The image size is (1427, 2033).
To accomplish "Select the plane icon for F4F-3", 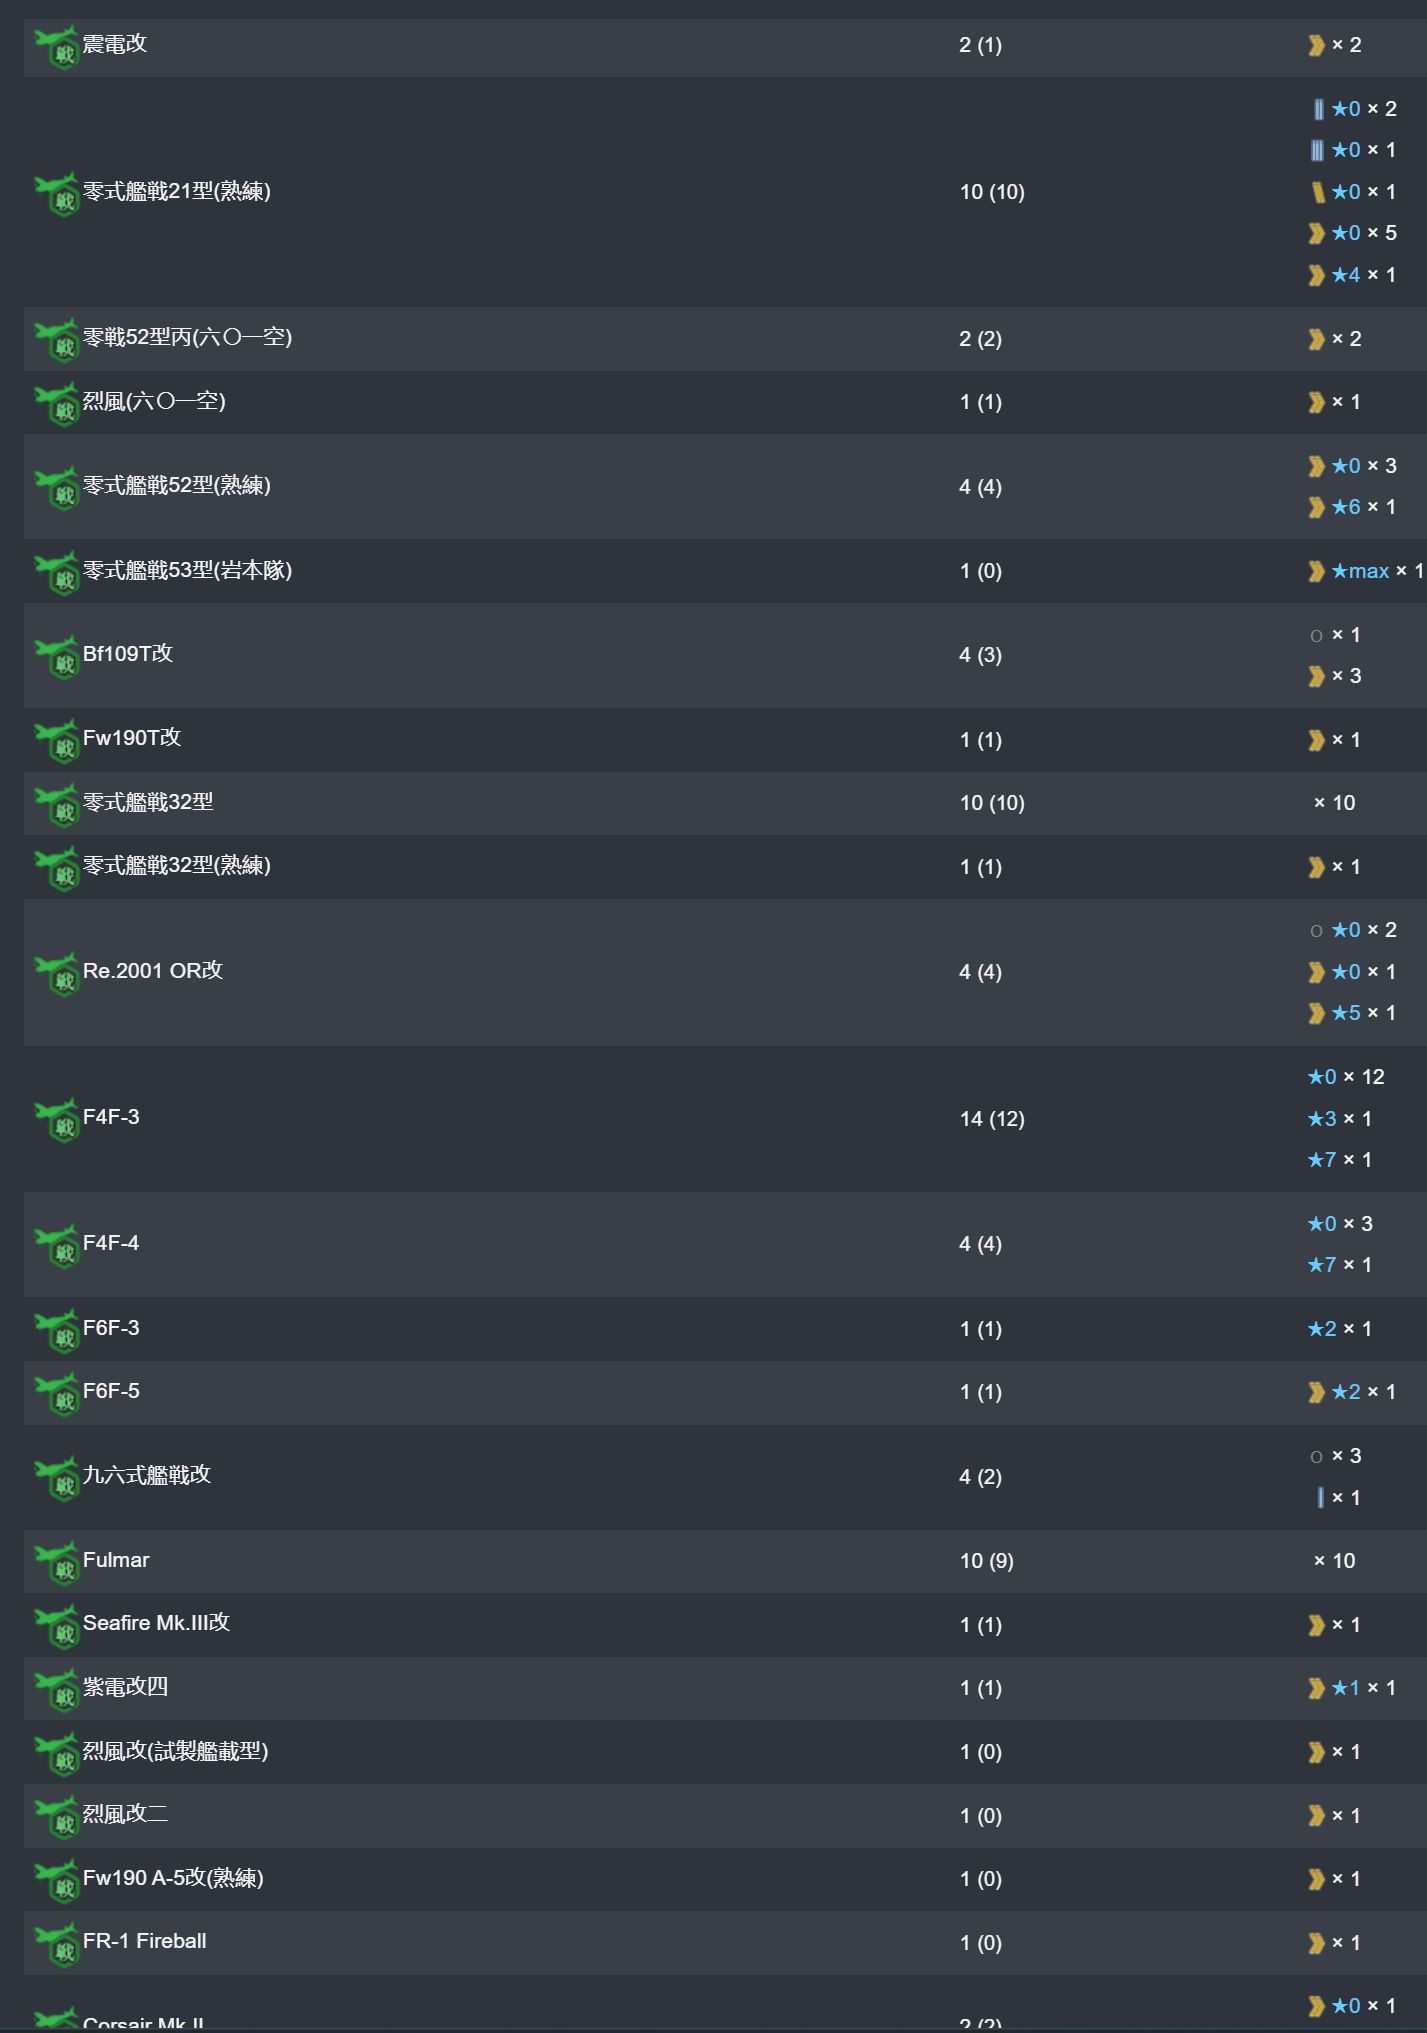I will point(57,1120).
